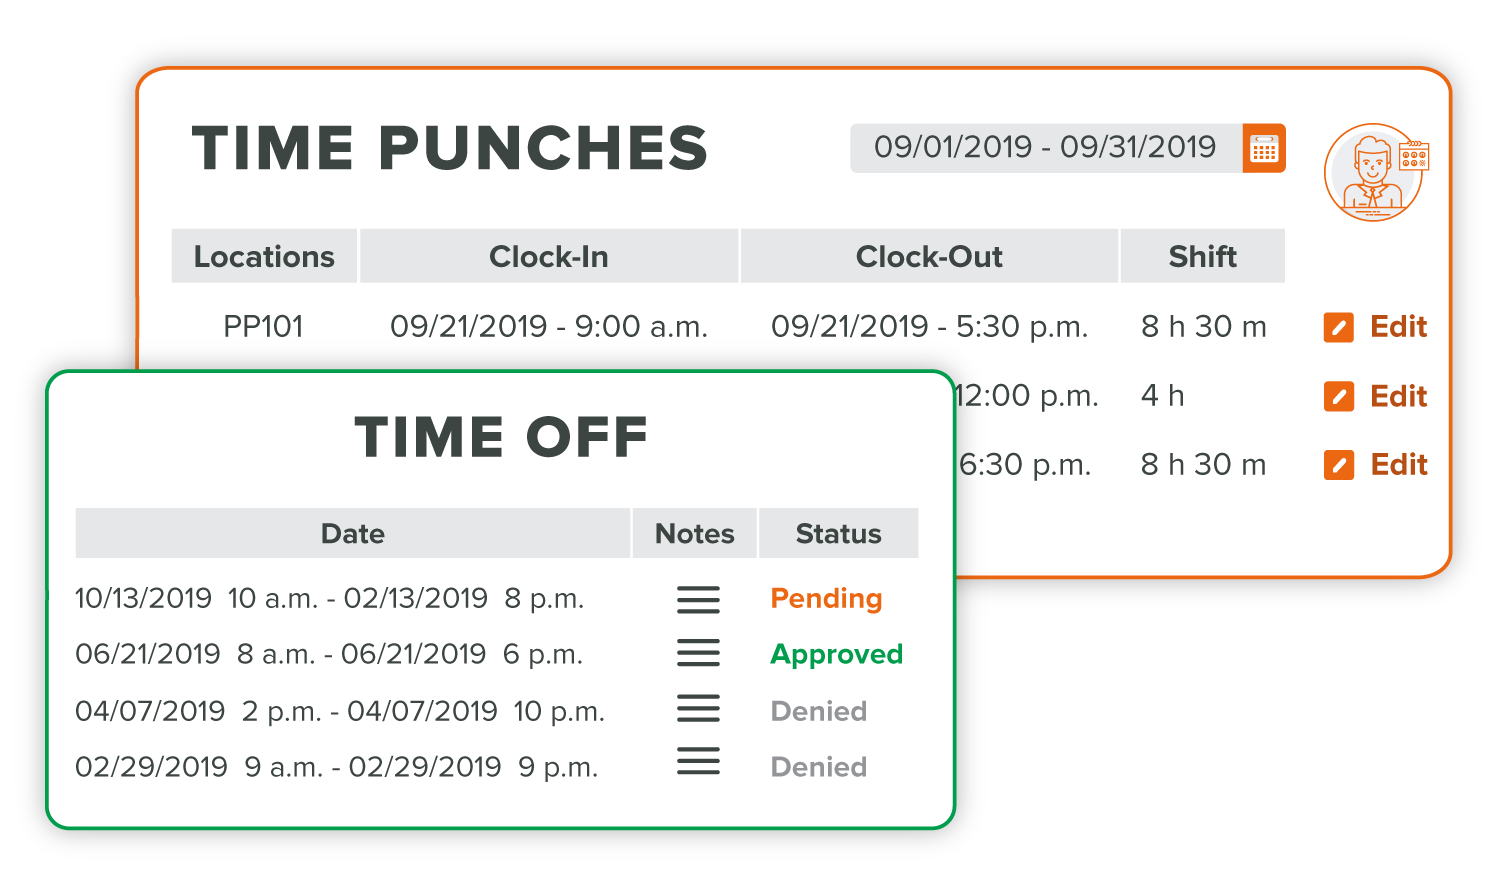This screenshot has width=1500, height=892.
Task: Open notes icon for the Approved request
Action: point(698,654)
